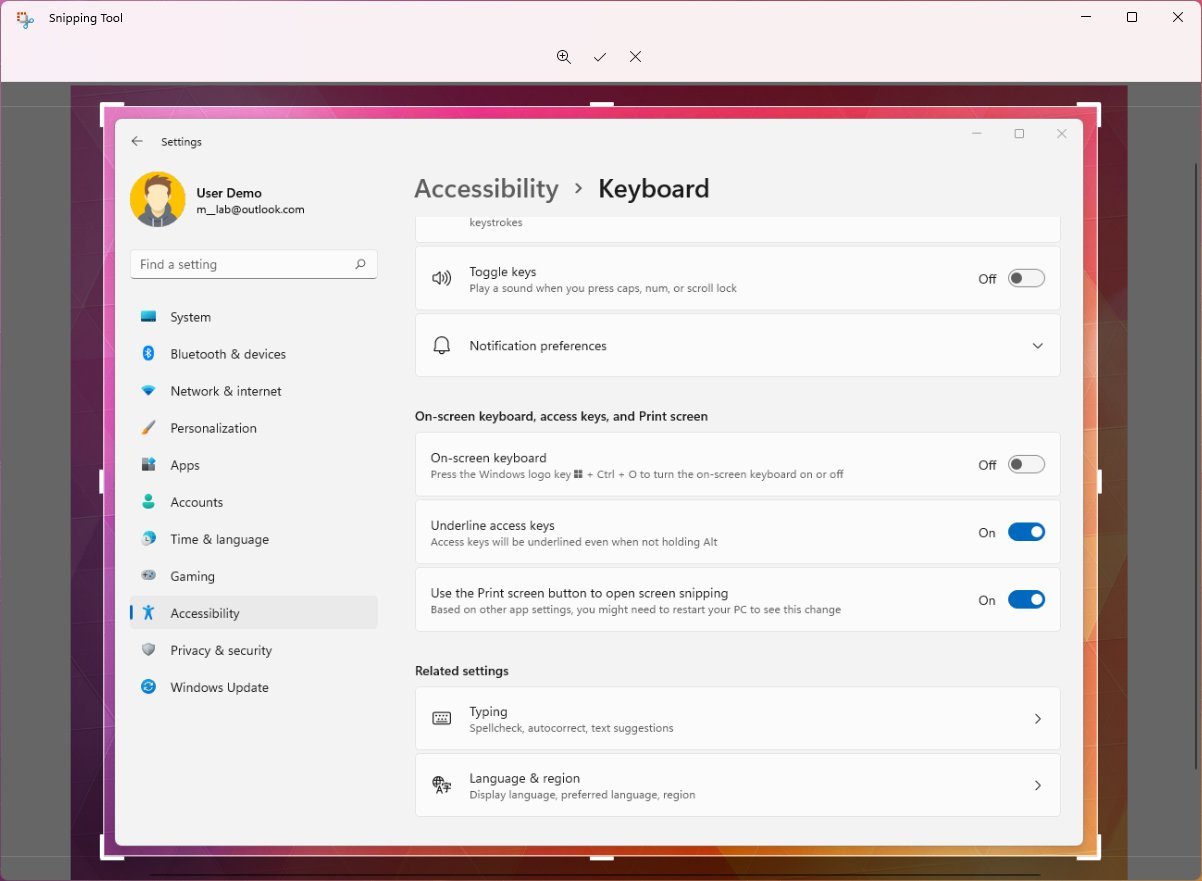Image resolution: width=1202 pixels, height=881 pixels.
Task: Confirm the snip with the checkmark
Action: (600, 57)
